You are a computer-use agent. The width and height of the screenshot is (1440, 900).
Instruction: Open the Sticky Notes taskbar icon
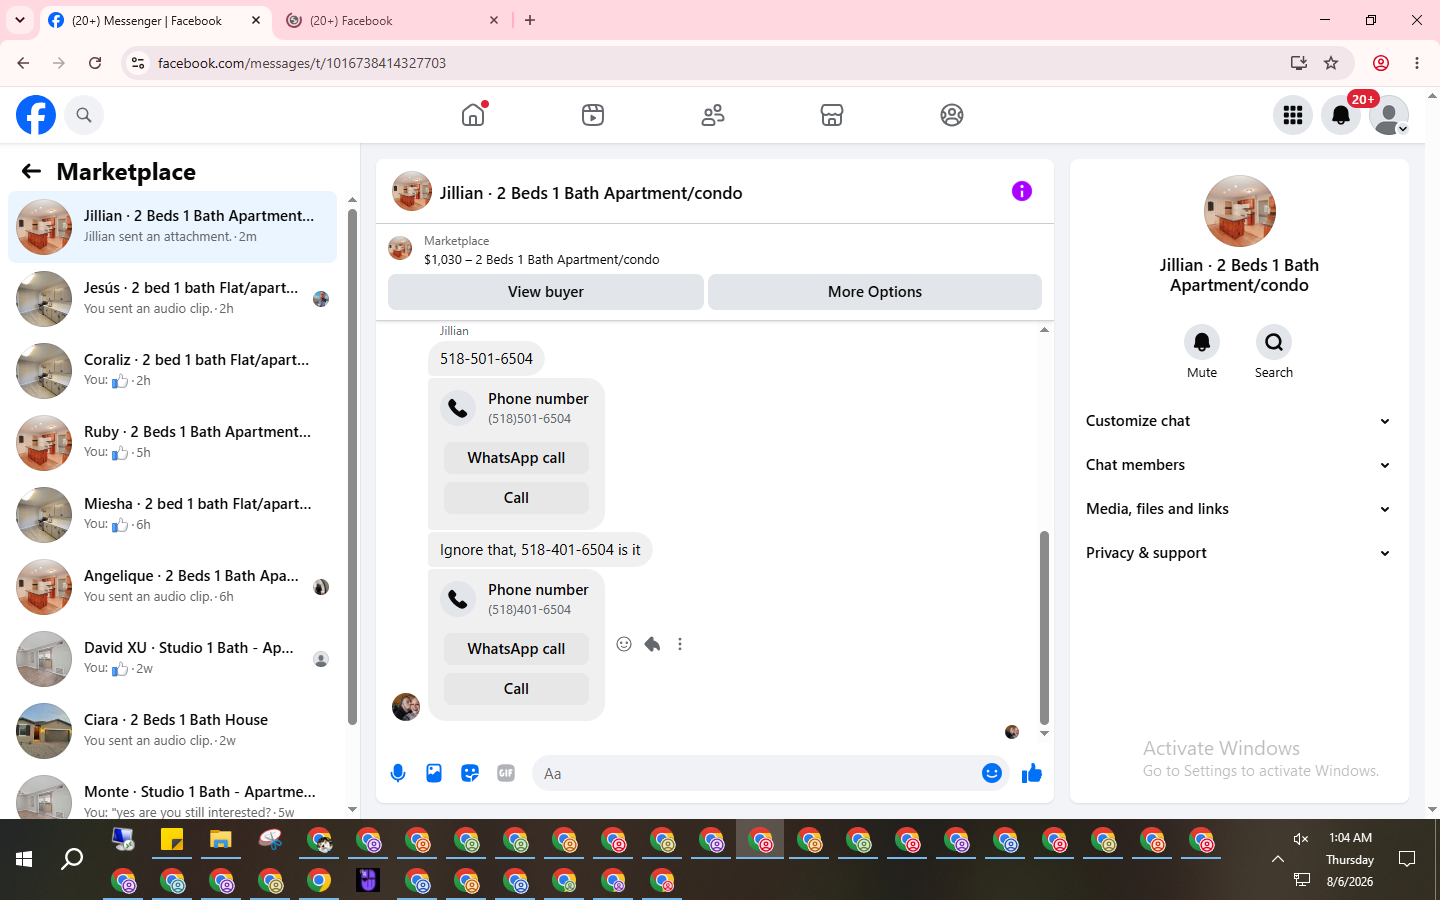click(x=172, y=840)
